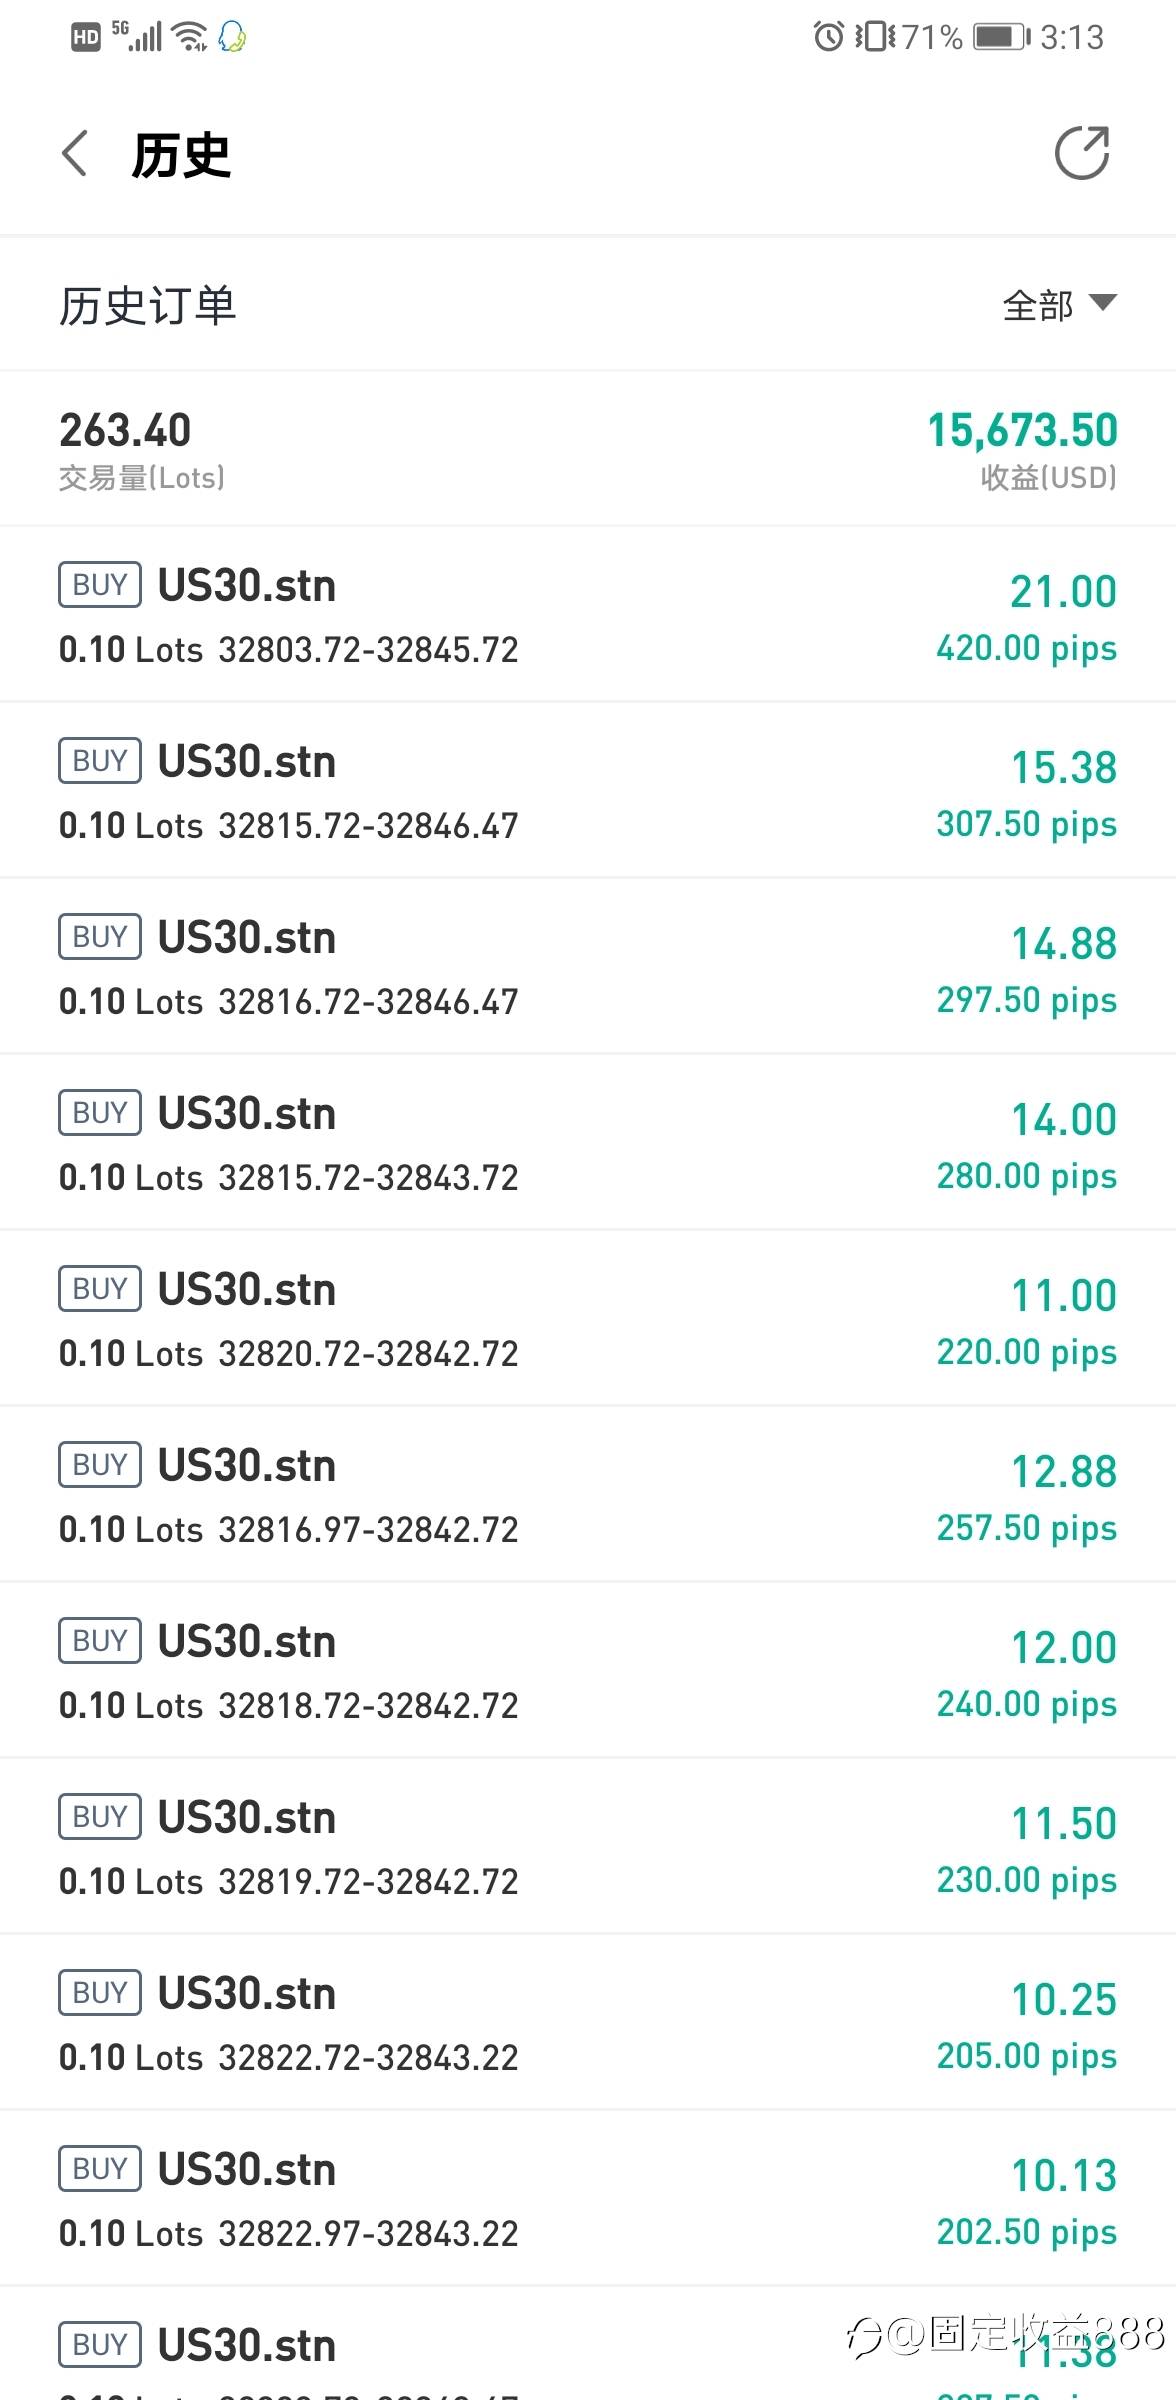Tap the alarm clock status icon
This screenshot has width=1176, height=2400.
828,37
